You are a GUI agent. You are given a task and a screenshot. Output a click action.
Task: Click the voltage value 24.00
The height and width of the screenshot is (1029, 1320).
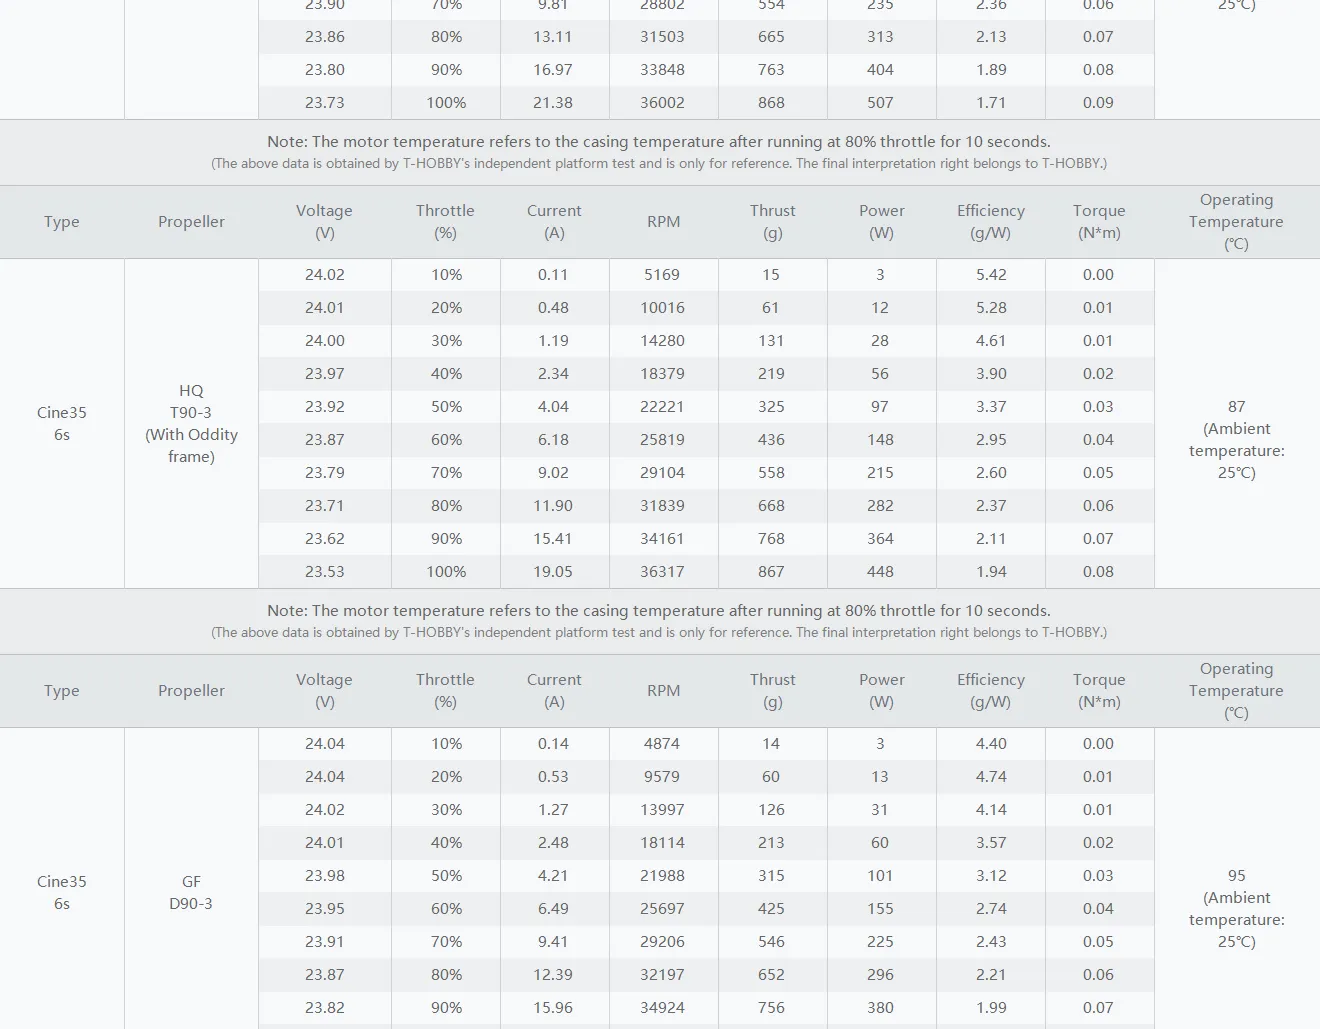click(x=324, y=341)
